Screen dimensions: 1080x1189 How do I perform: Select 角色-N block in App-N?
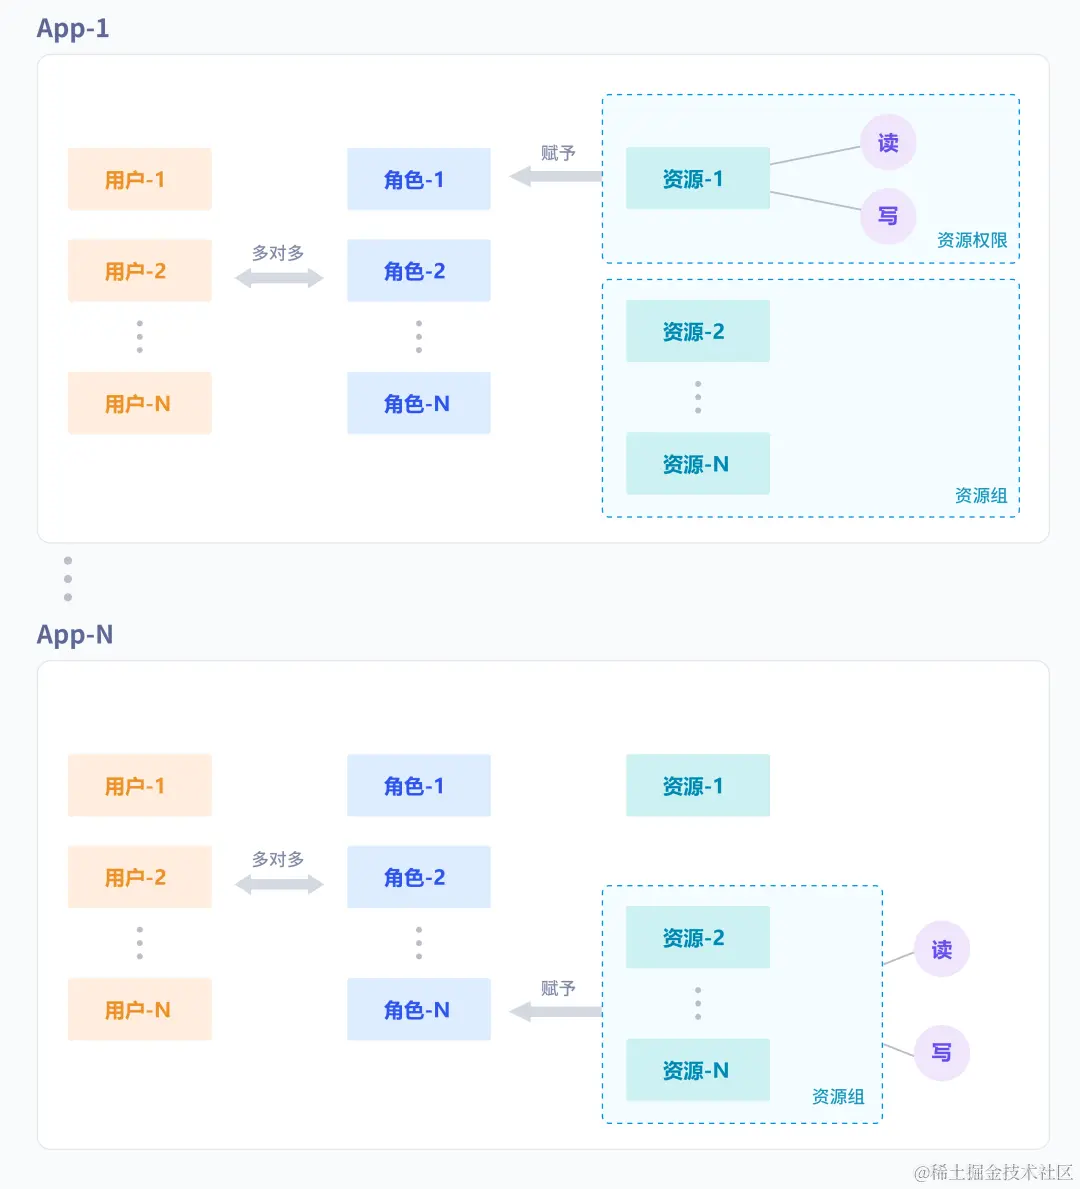[x=419, y=1009]
